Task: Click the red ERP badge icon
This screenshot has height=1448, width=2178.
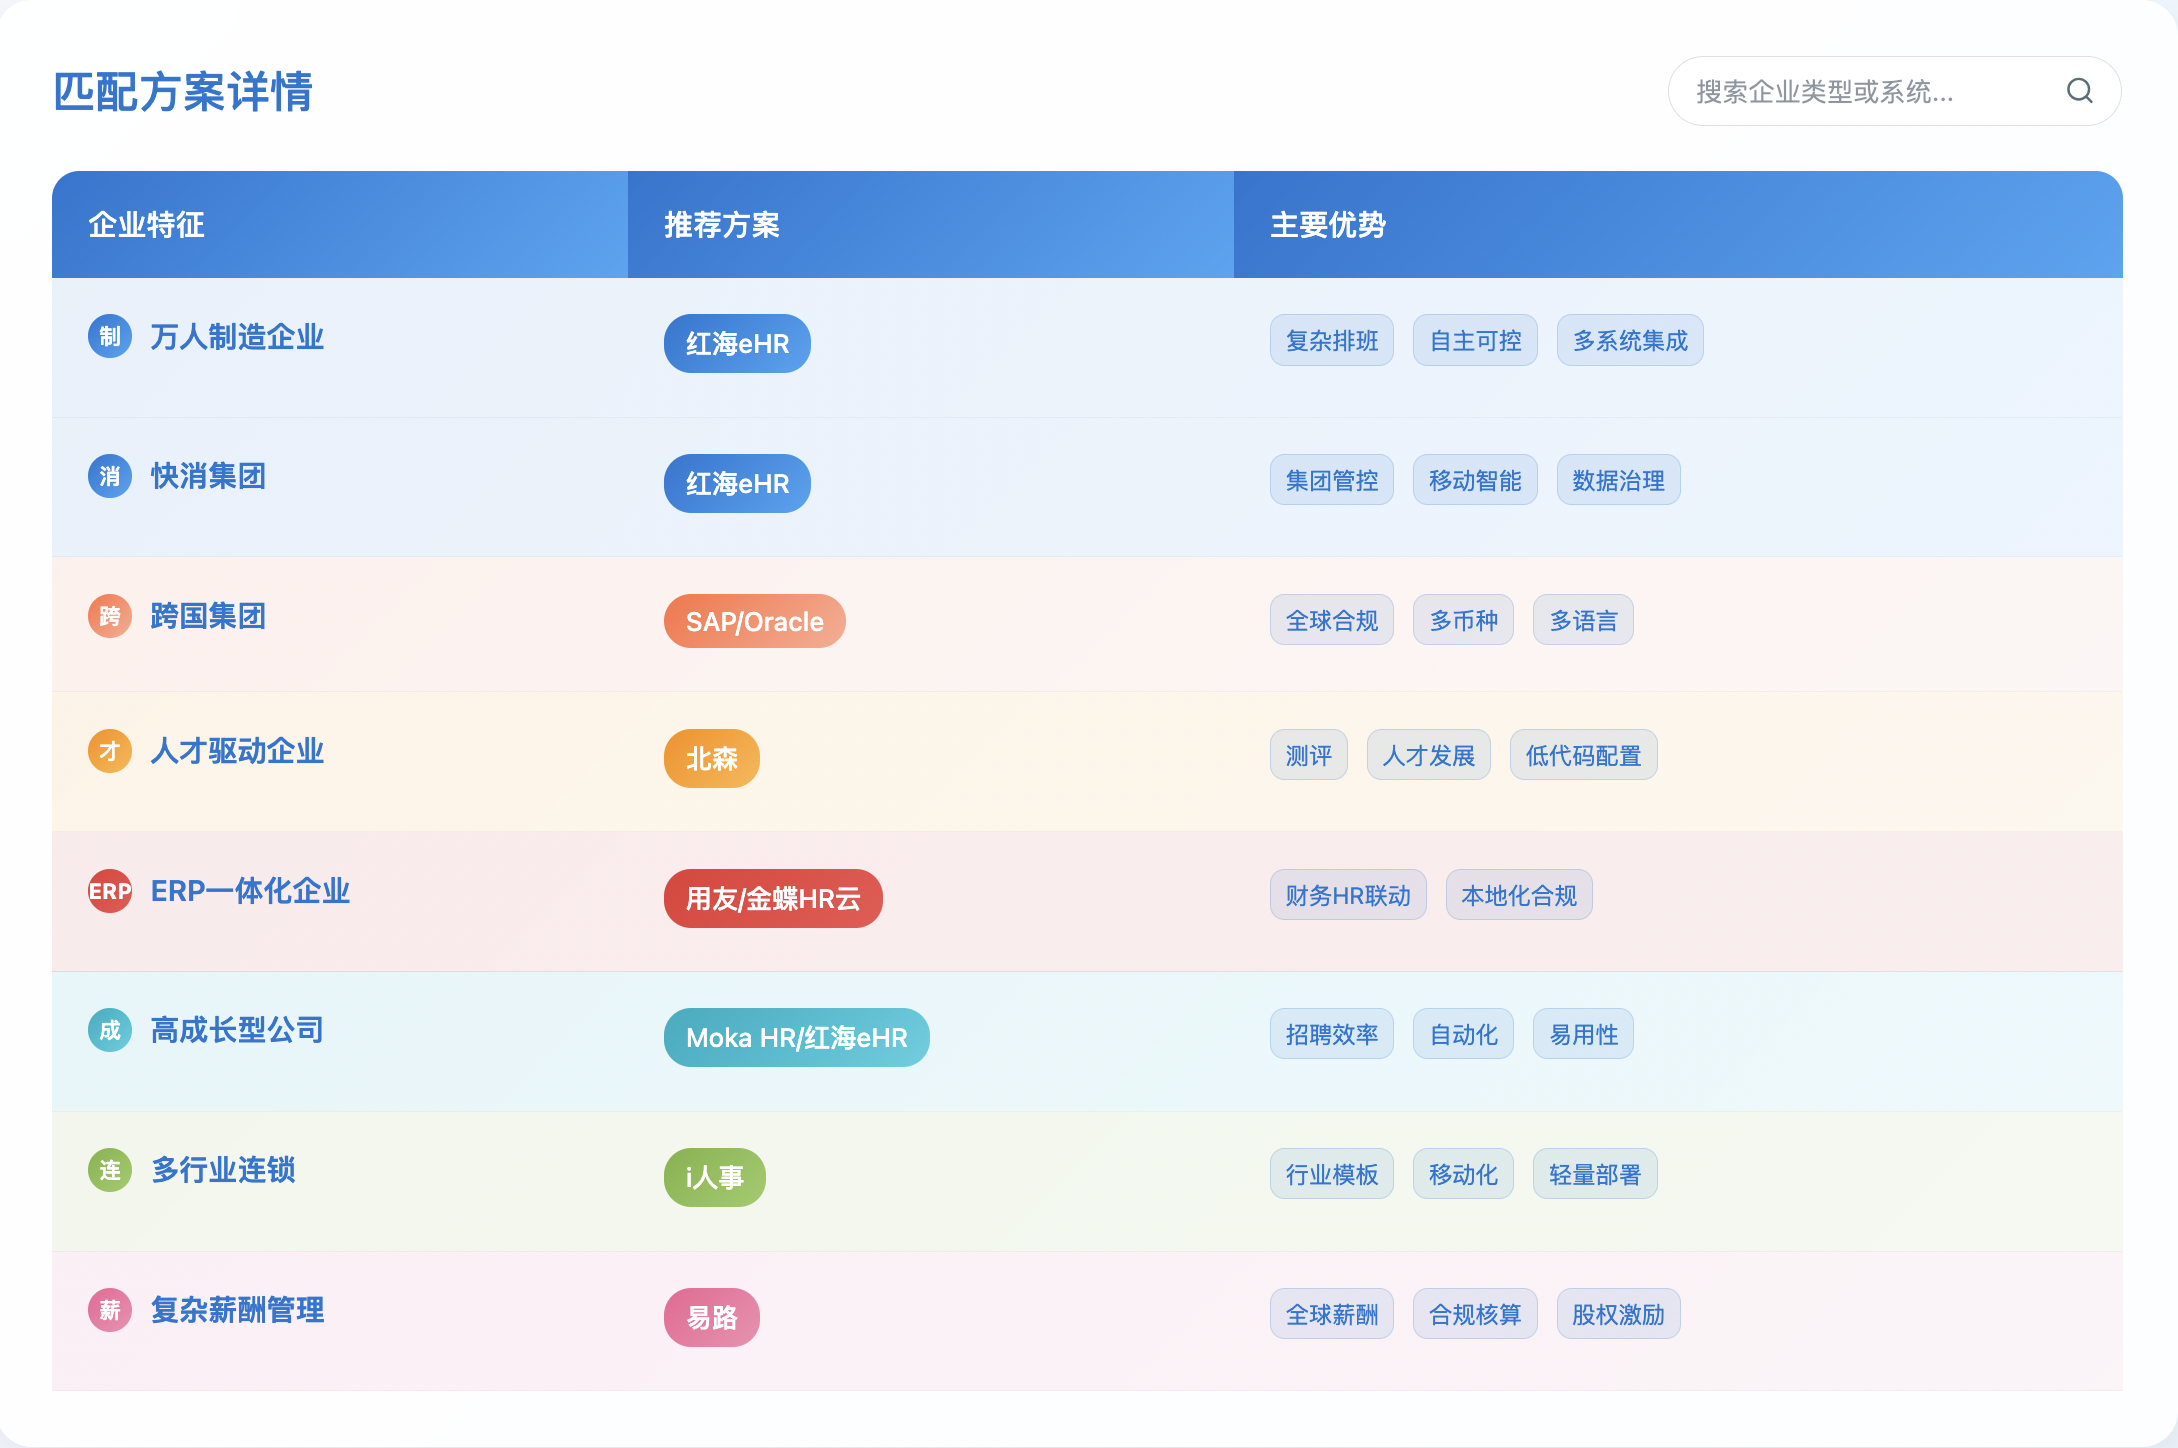Action: tap(110, 891)
